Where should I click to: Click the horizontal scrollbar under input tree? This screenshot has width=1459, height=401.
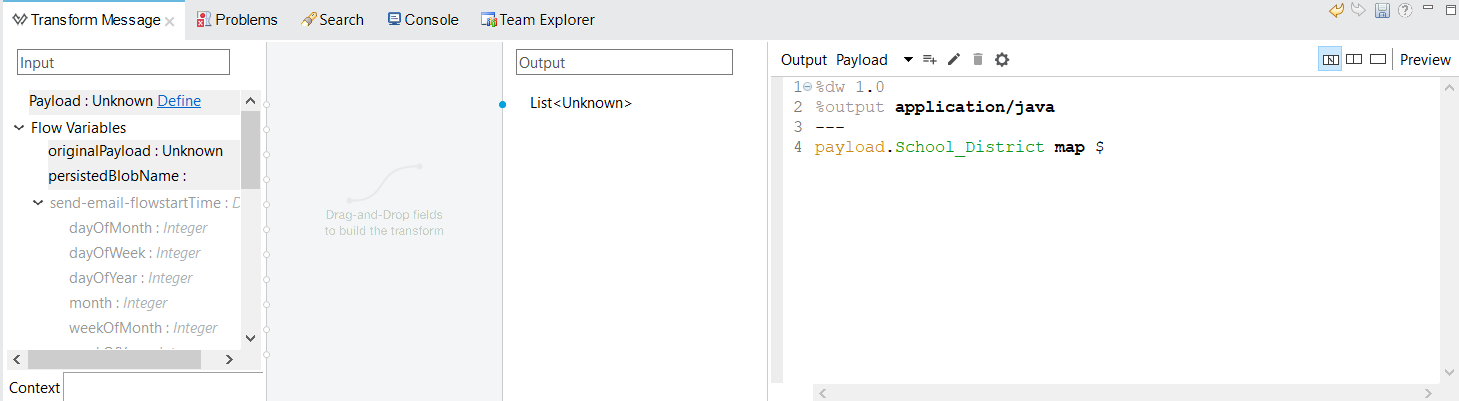(114, 359)
